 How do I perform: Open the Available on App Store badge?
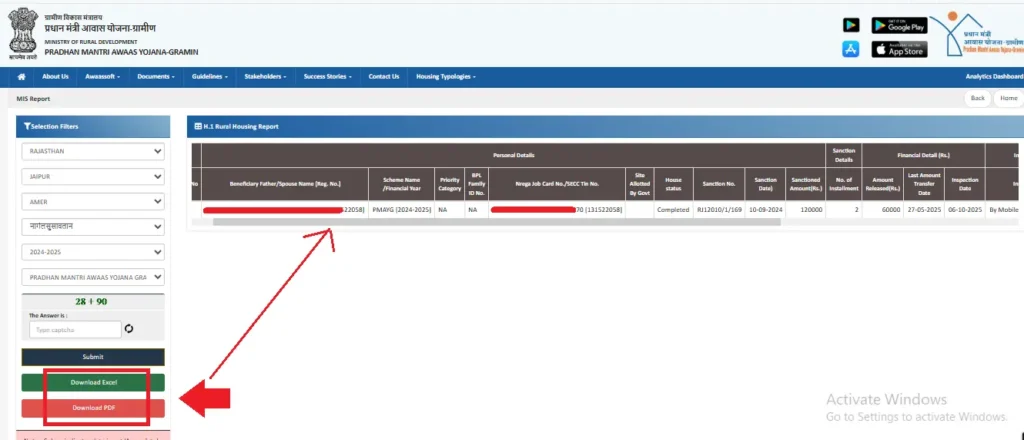click(x=899, y=49)
